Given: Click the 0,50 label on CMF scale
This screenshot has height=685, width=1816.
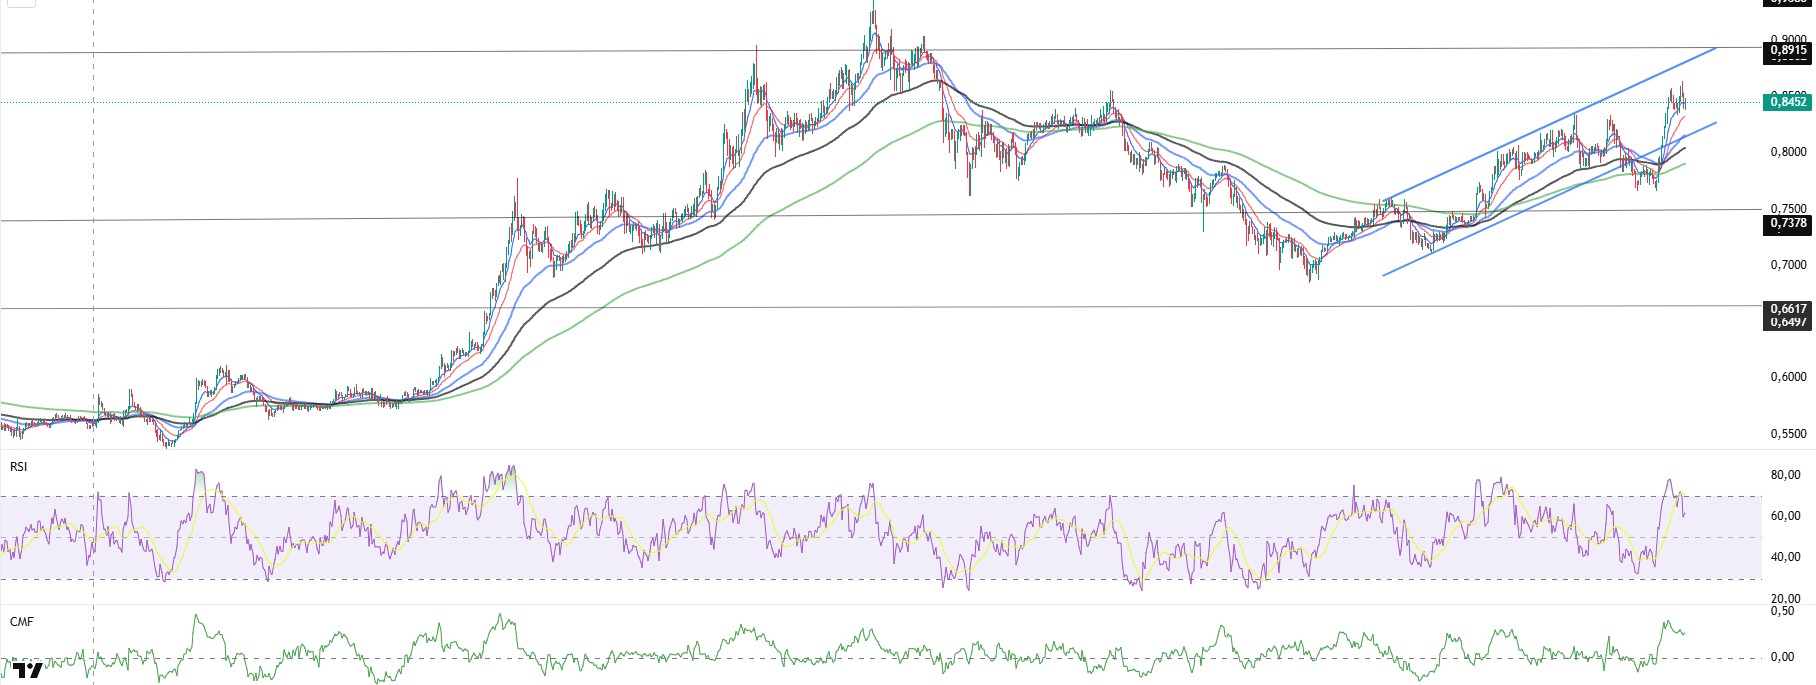Looking at the screenshot, I should (1782, 611).
